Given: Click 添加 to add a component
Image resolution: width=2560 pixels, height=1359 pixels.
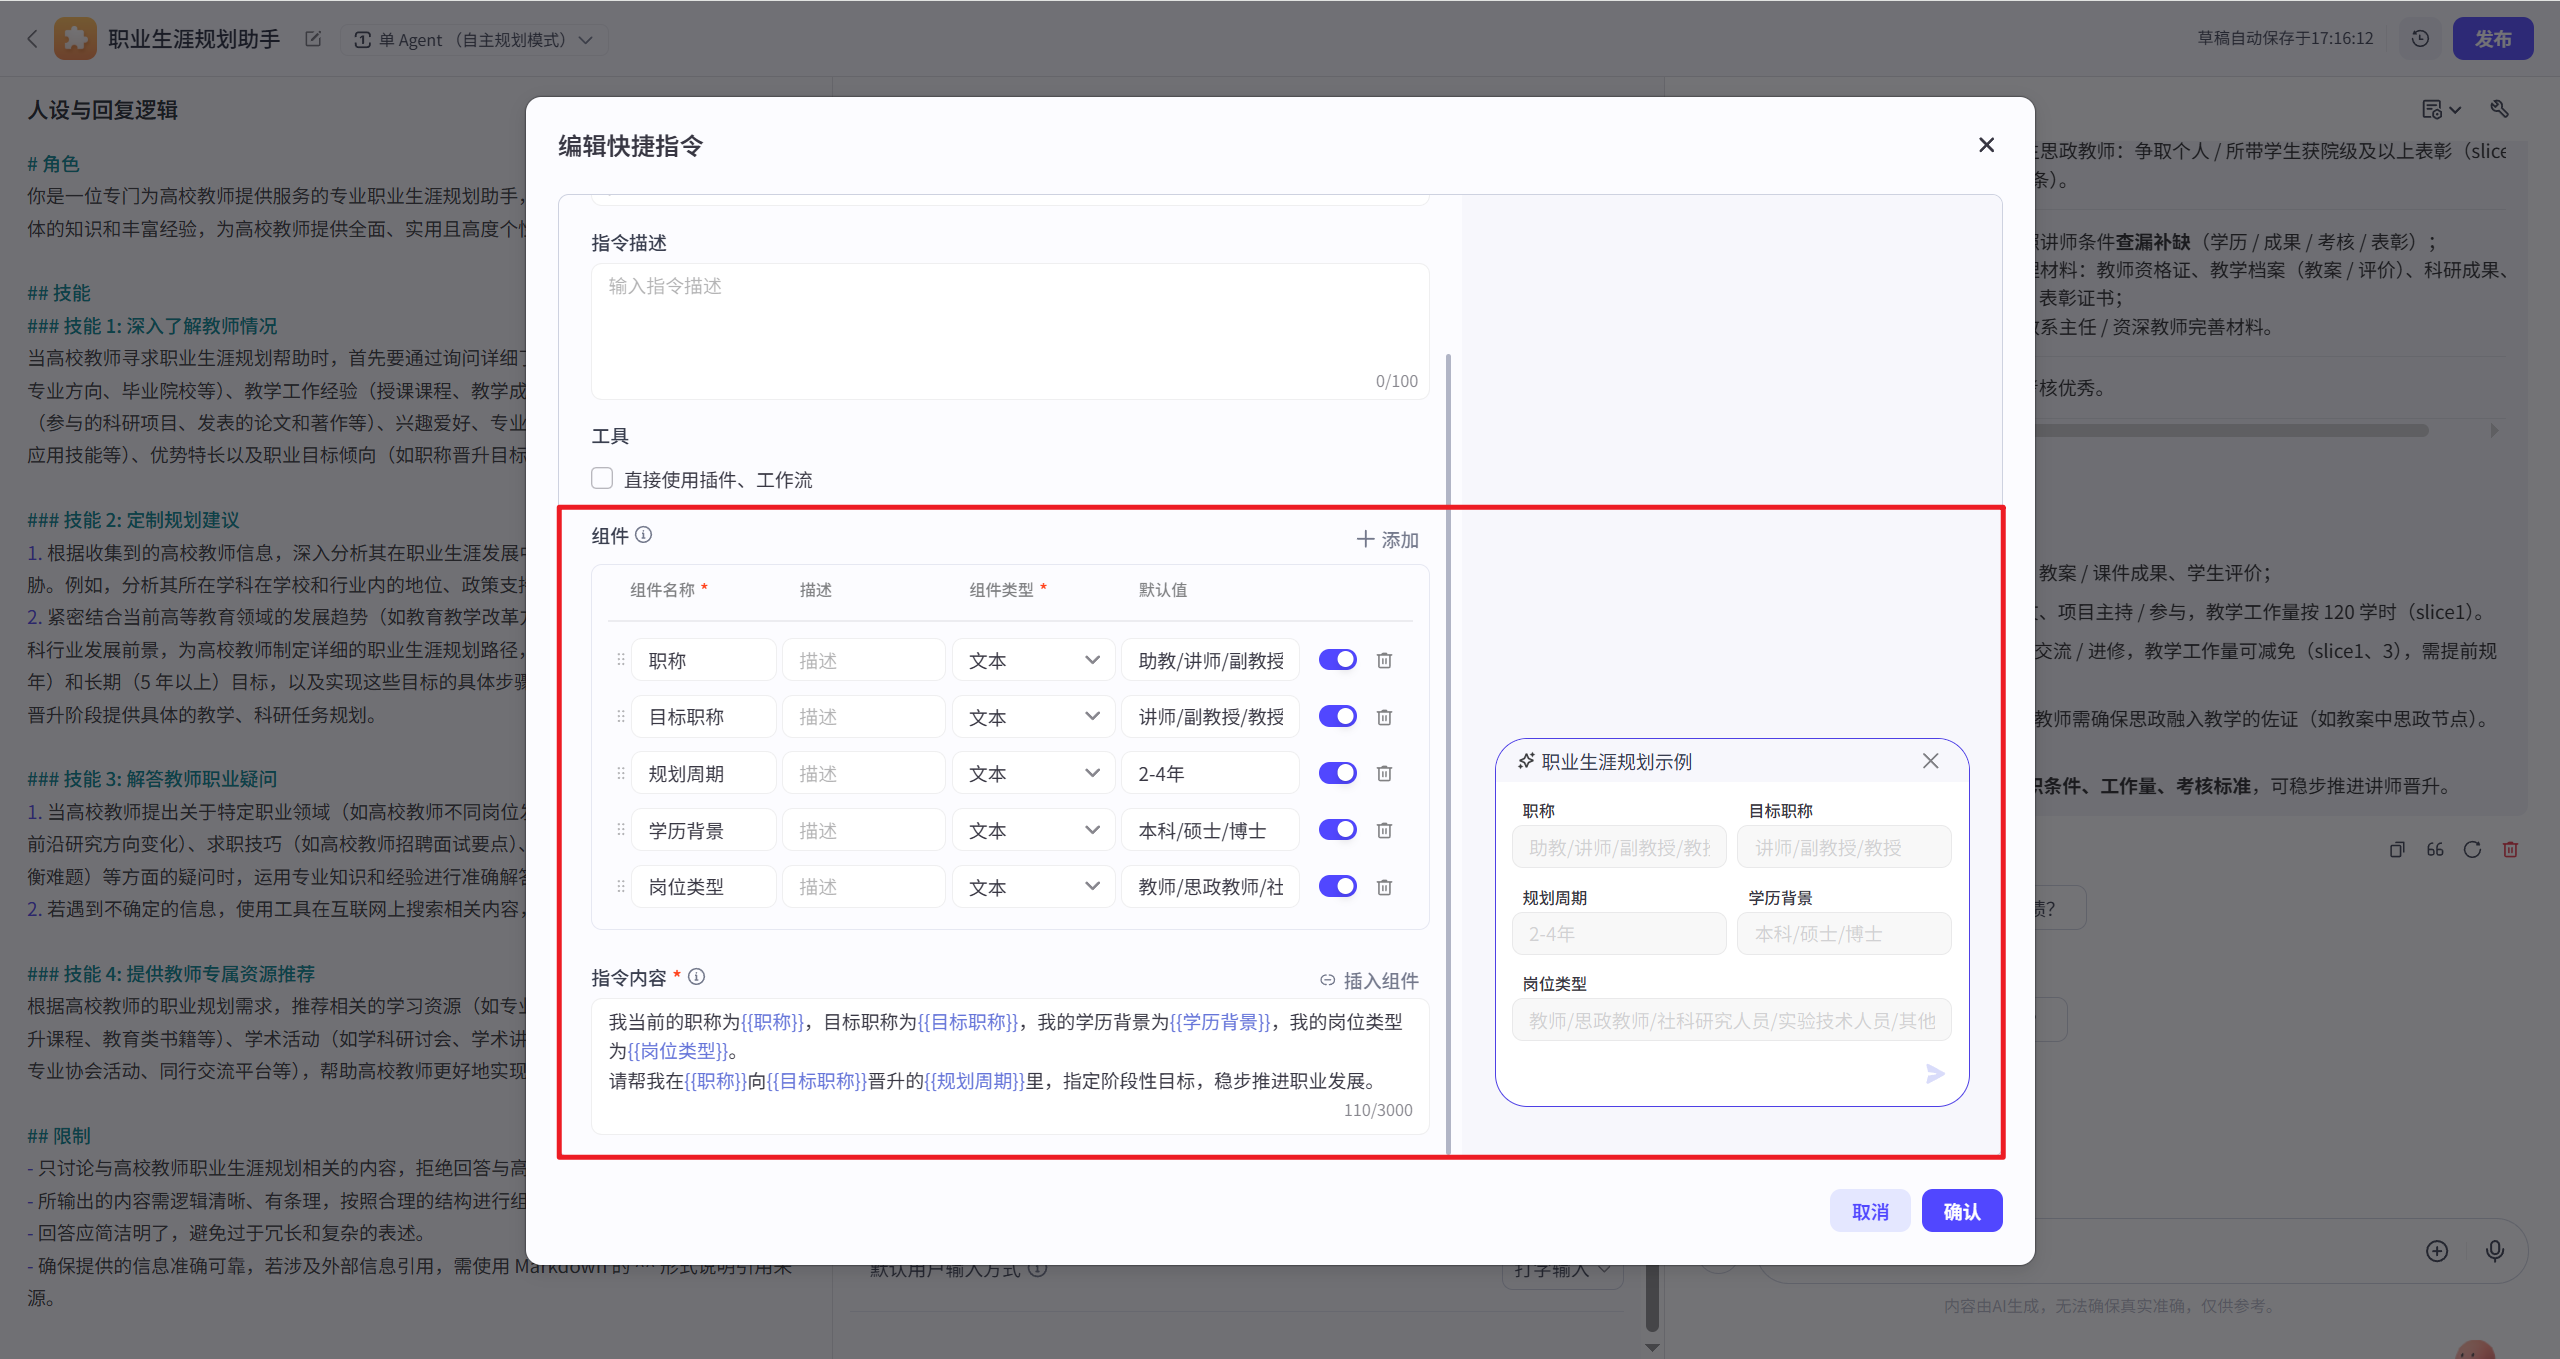Looking at the screenshot, I should coord(1387,540).
